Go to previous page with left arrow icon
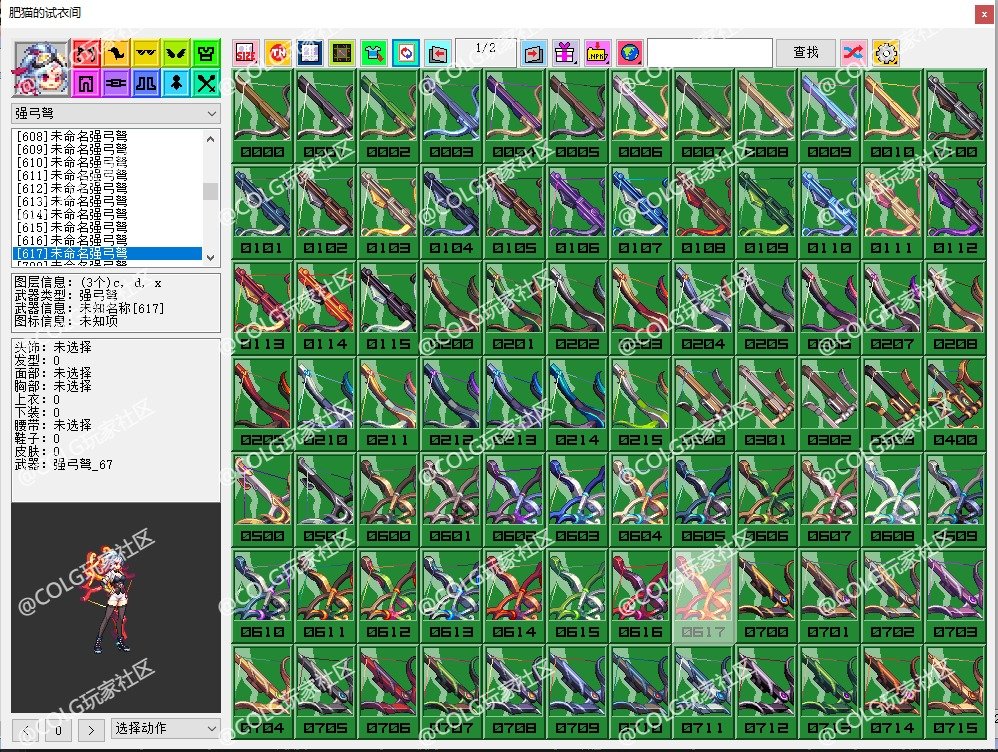Screen dimensions: 998x752 point(438,53)
